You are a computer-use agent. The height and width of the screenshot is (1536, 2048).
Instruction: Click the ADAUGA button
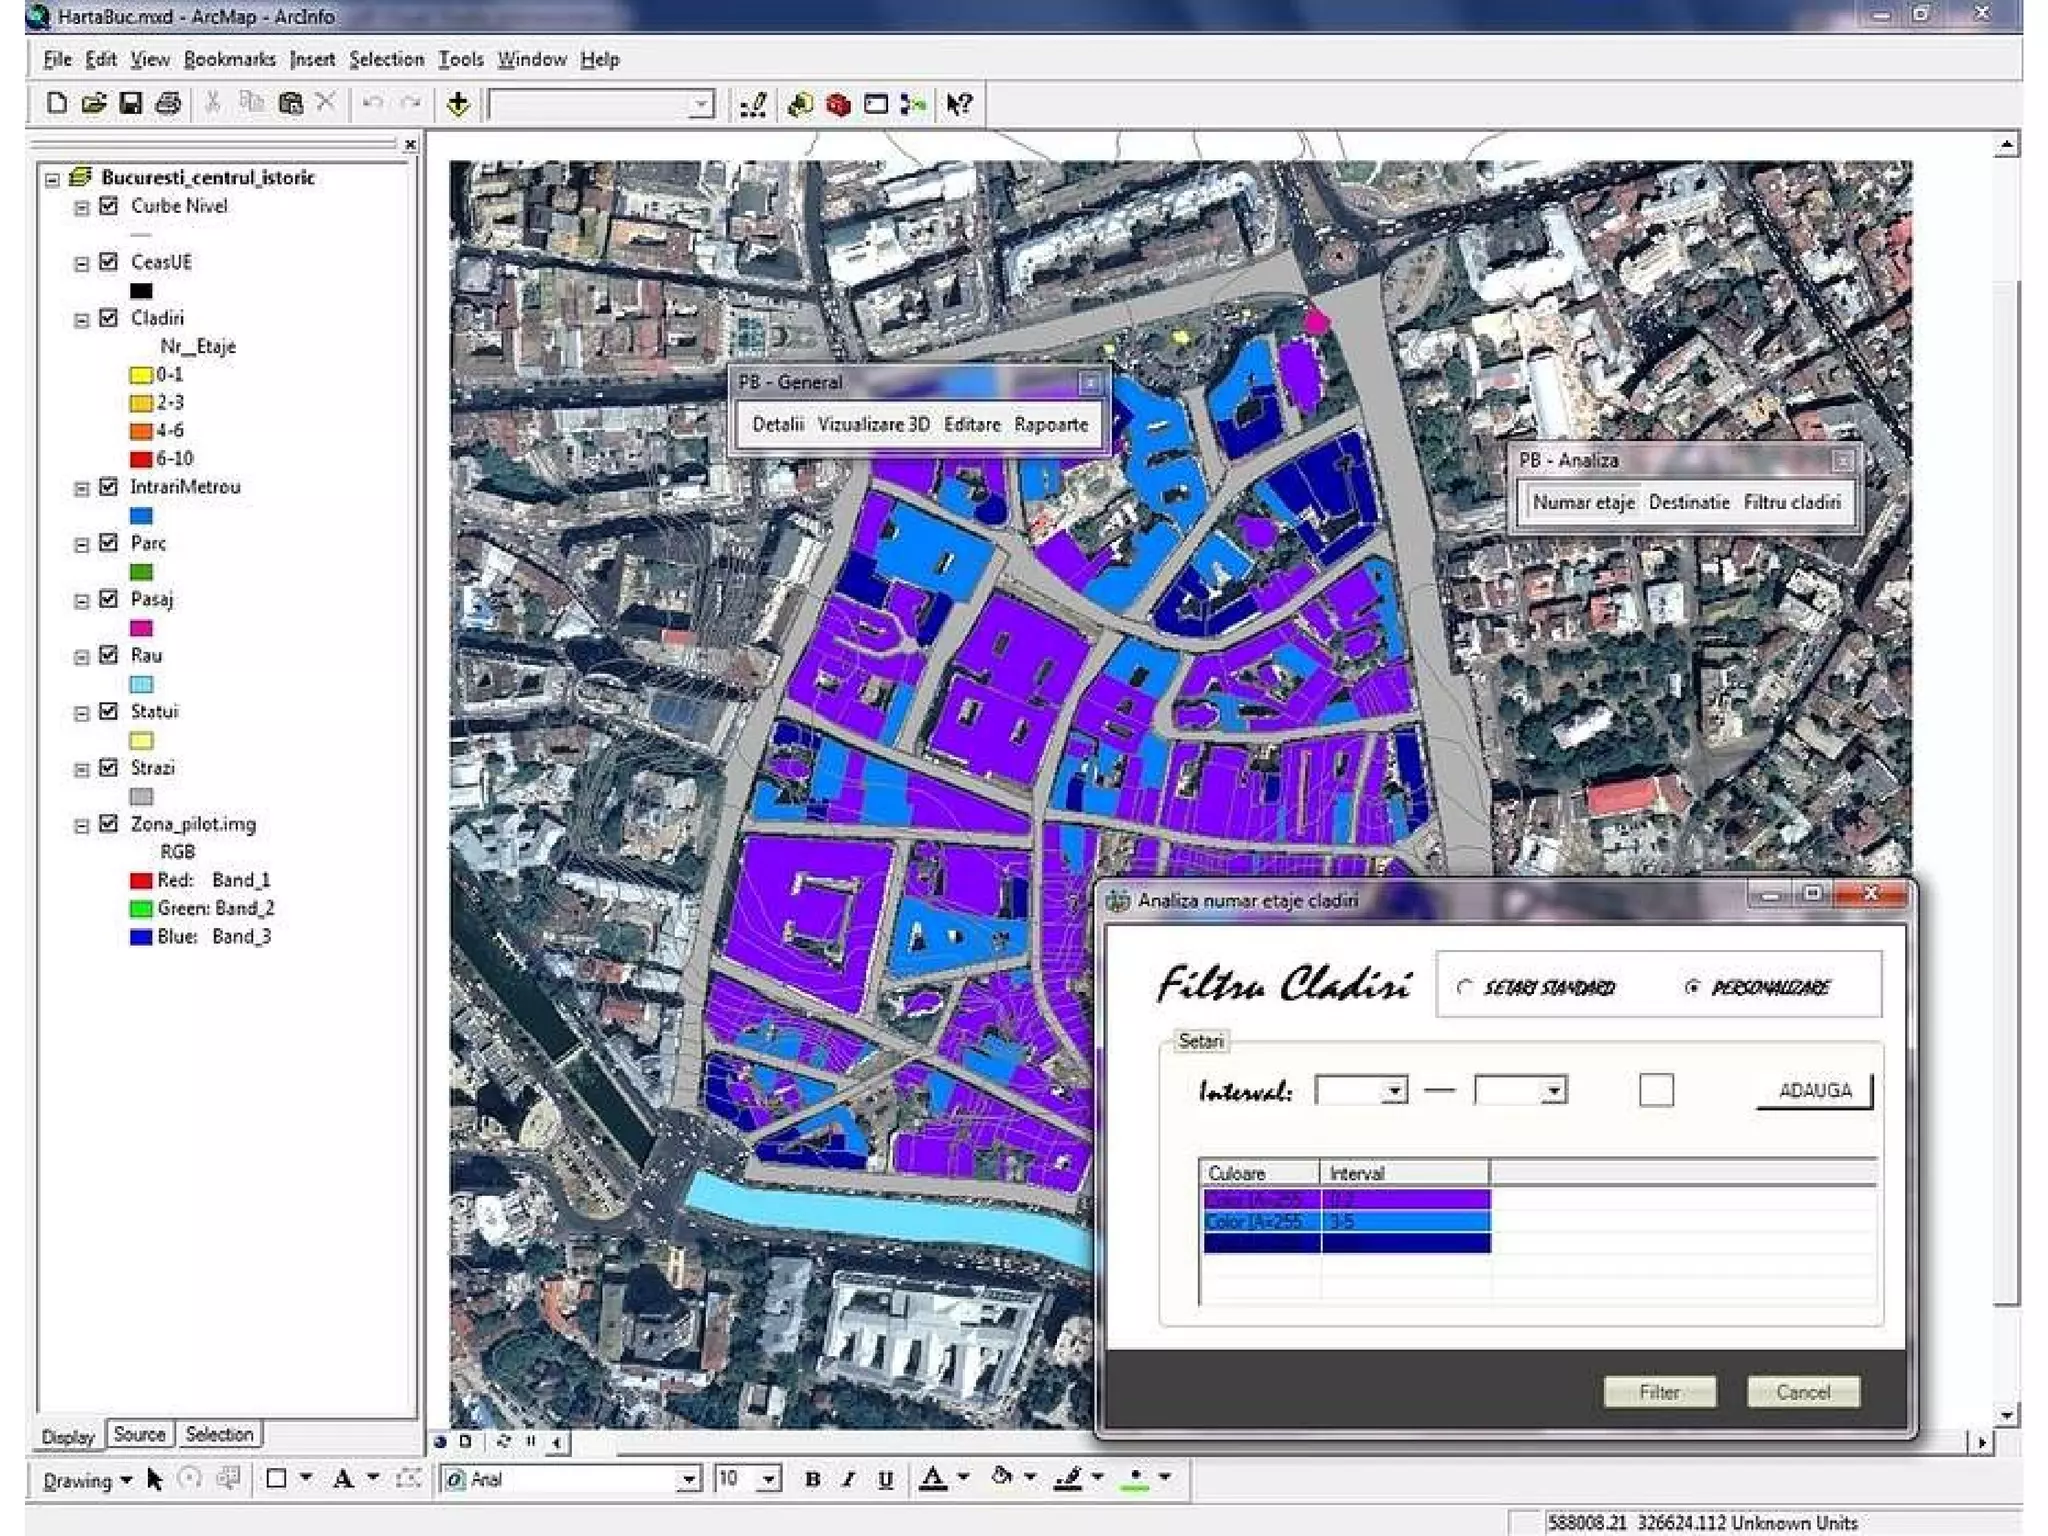(x=1814, y=1090)
